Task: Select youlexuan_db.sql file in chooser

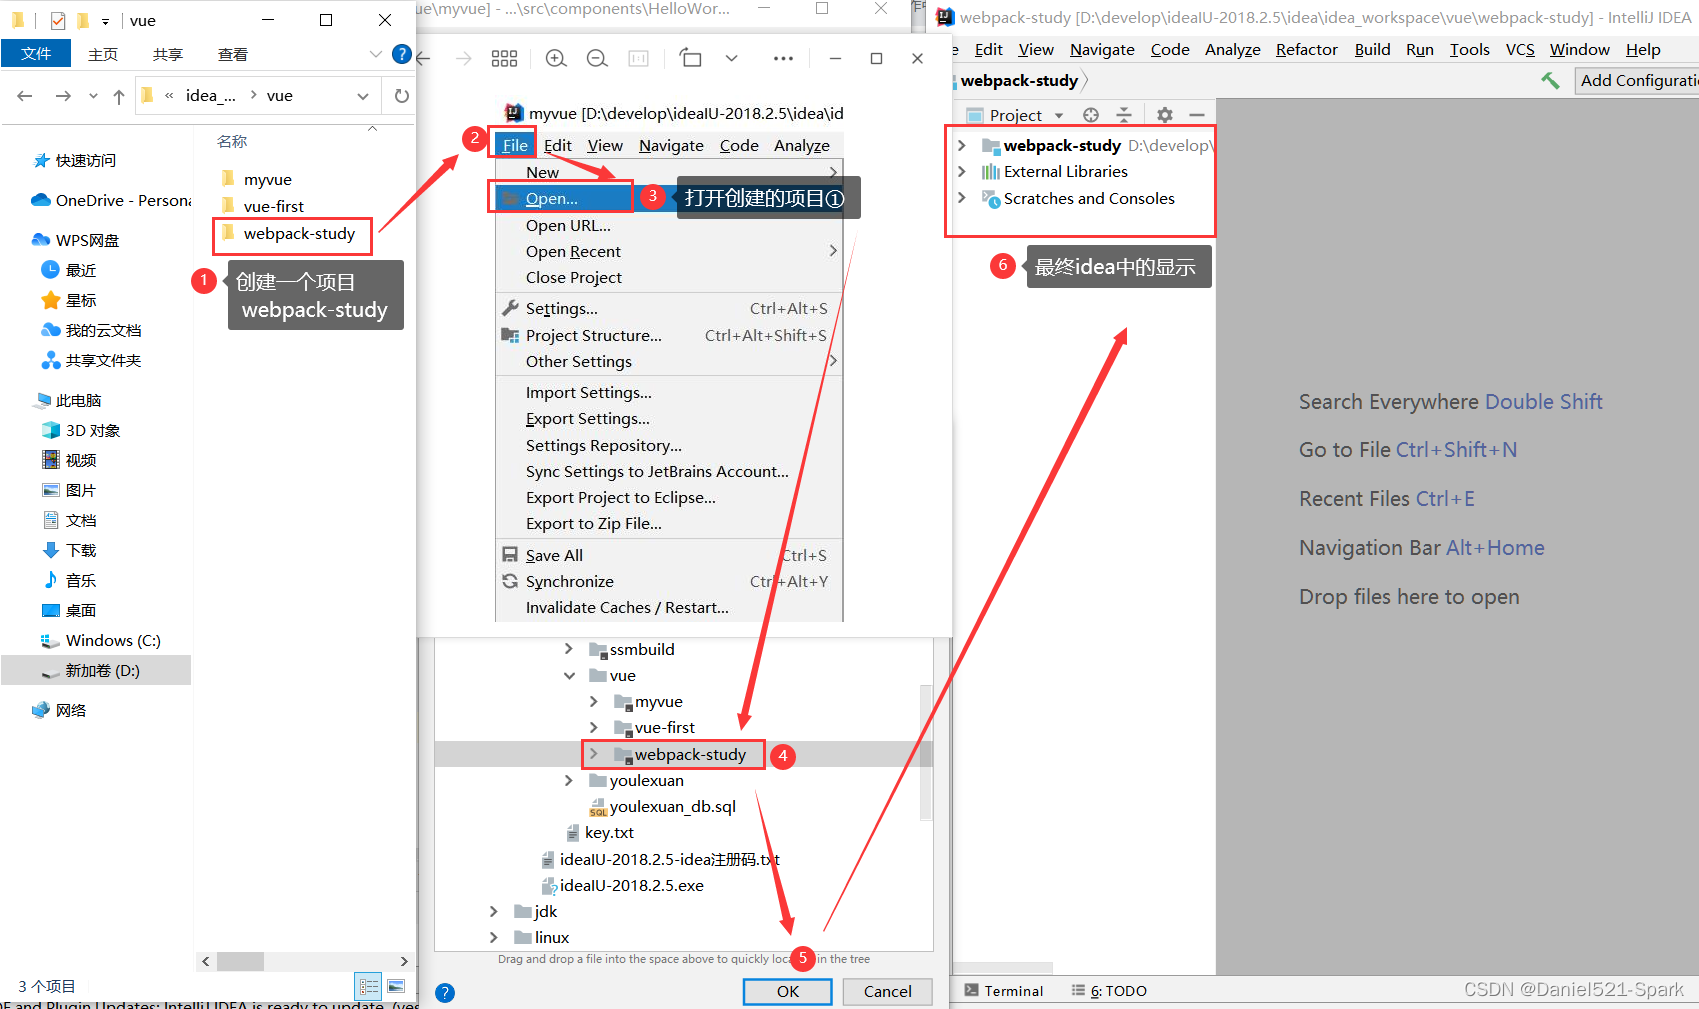Action: [673, 806]
